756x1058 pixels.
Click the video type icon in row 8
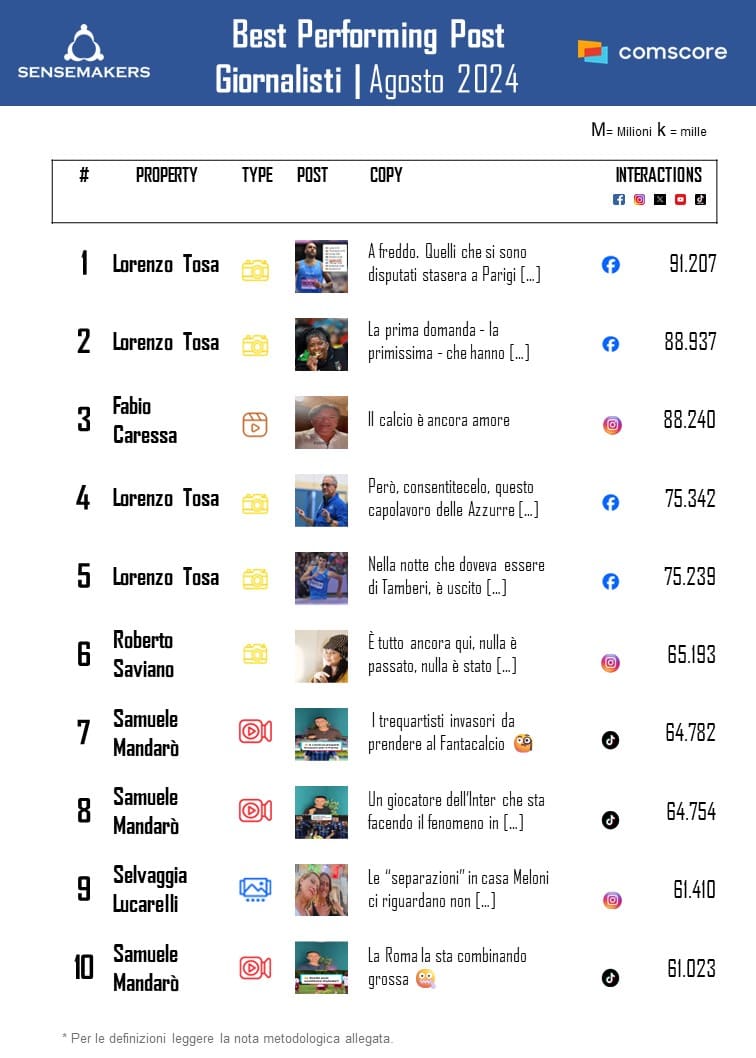[255, 810]
